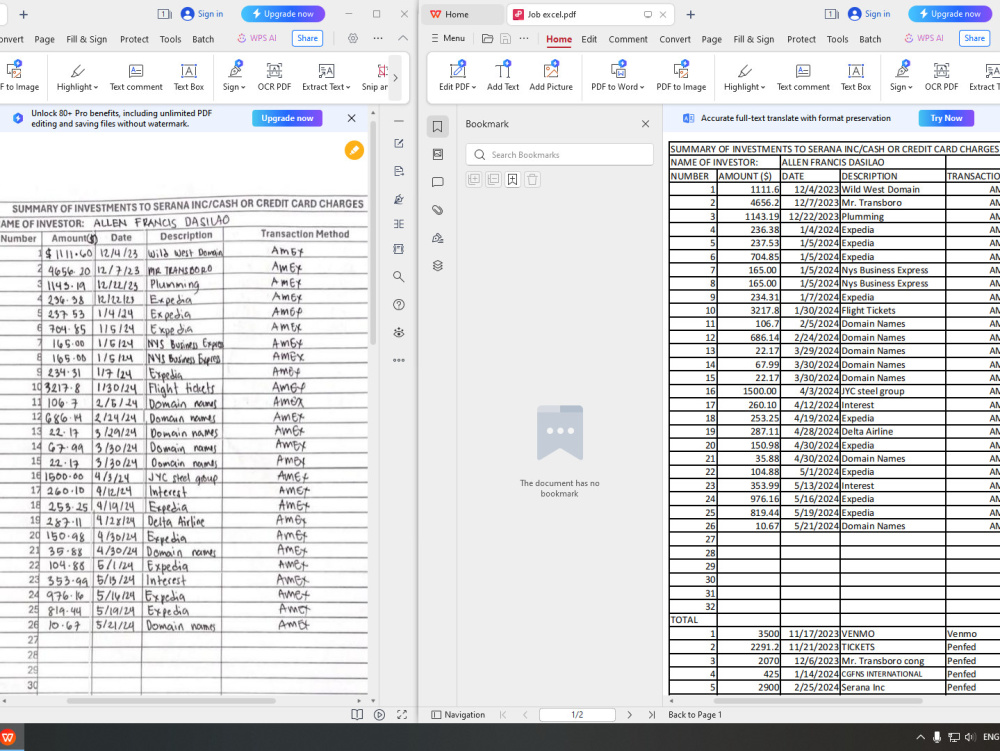
Task: Choose Highlight tool in right window
Action: (744, 77)
